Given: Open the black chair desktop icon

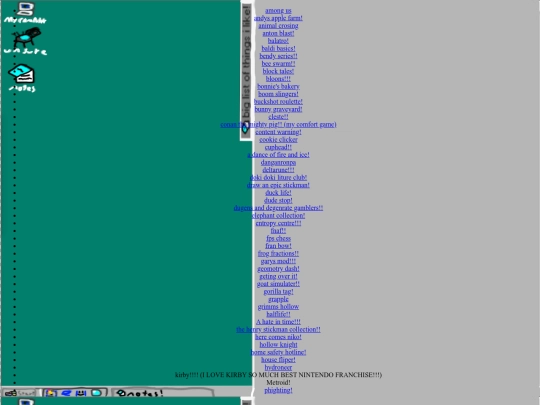Looking at the screenshot, I should pos(25,41).
